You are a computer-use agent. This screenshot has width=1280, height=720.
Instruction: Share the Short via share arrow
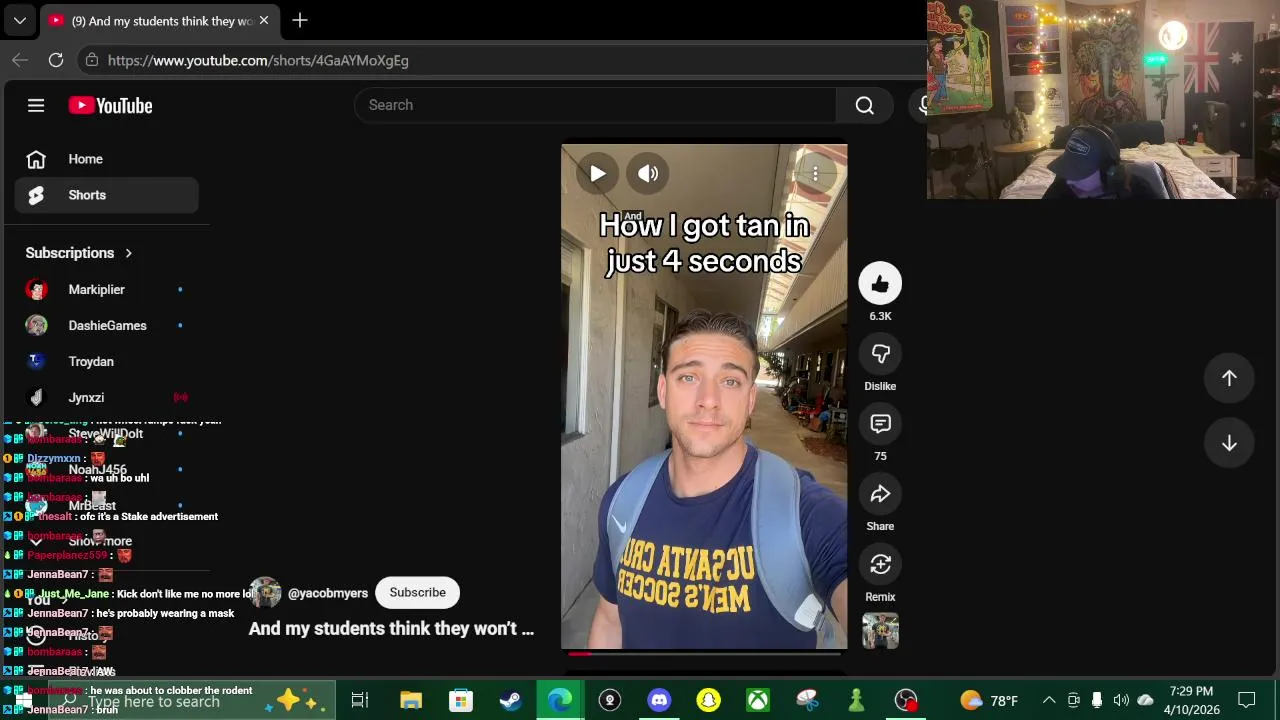coord(880,494)
